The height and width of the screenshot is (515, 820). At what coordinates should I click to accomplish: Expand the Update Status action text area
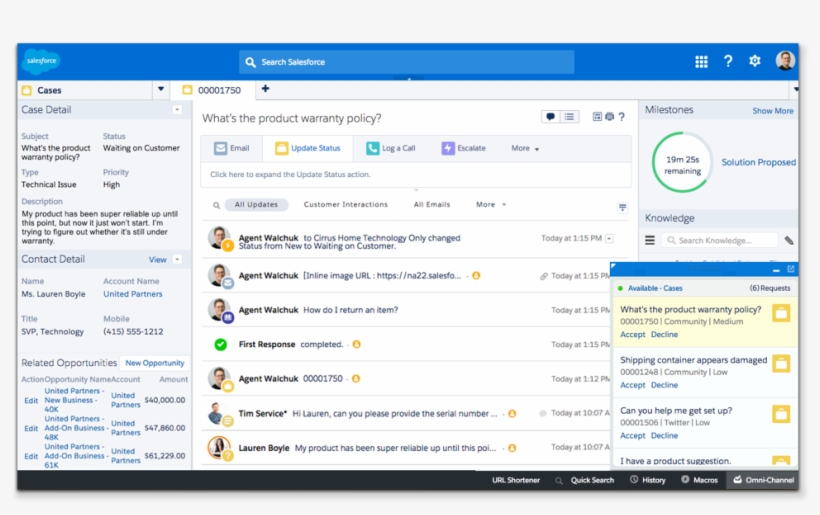pyautogui.click(x=416, y=175)
